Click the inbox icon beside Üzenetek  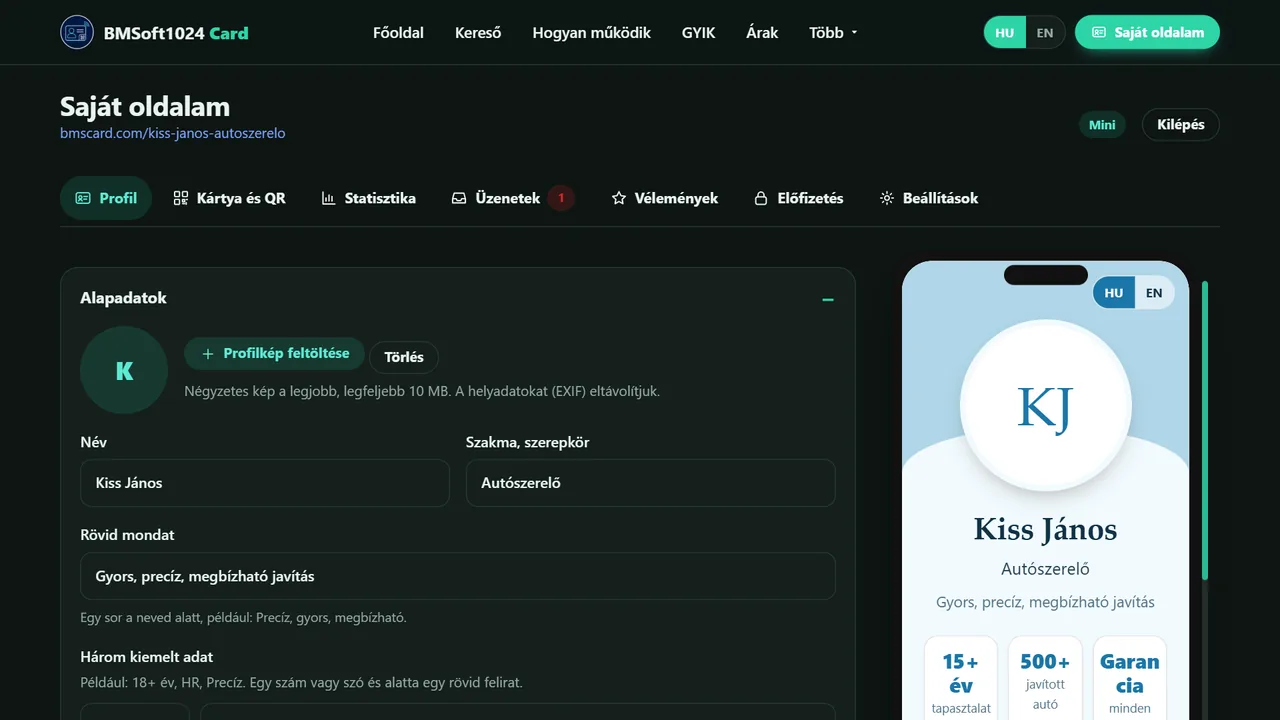tap(459, 198)
